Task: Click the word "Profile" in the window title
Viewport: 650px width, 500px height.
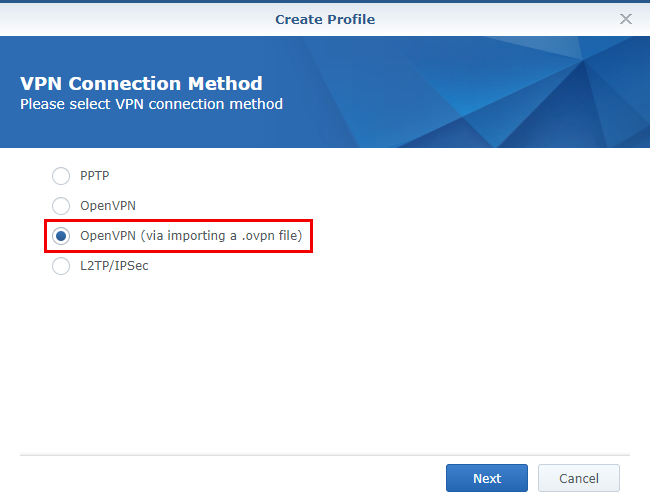Action: [x=350, y=19]
